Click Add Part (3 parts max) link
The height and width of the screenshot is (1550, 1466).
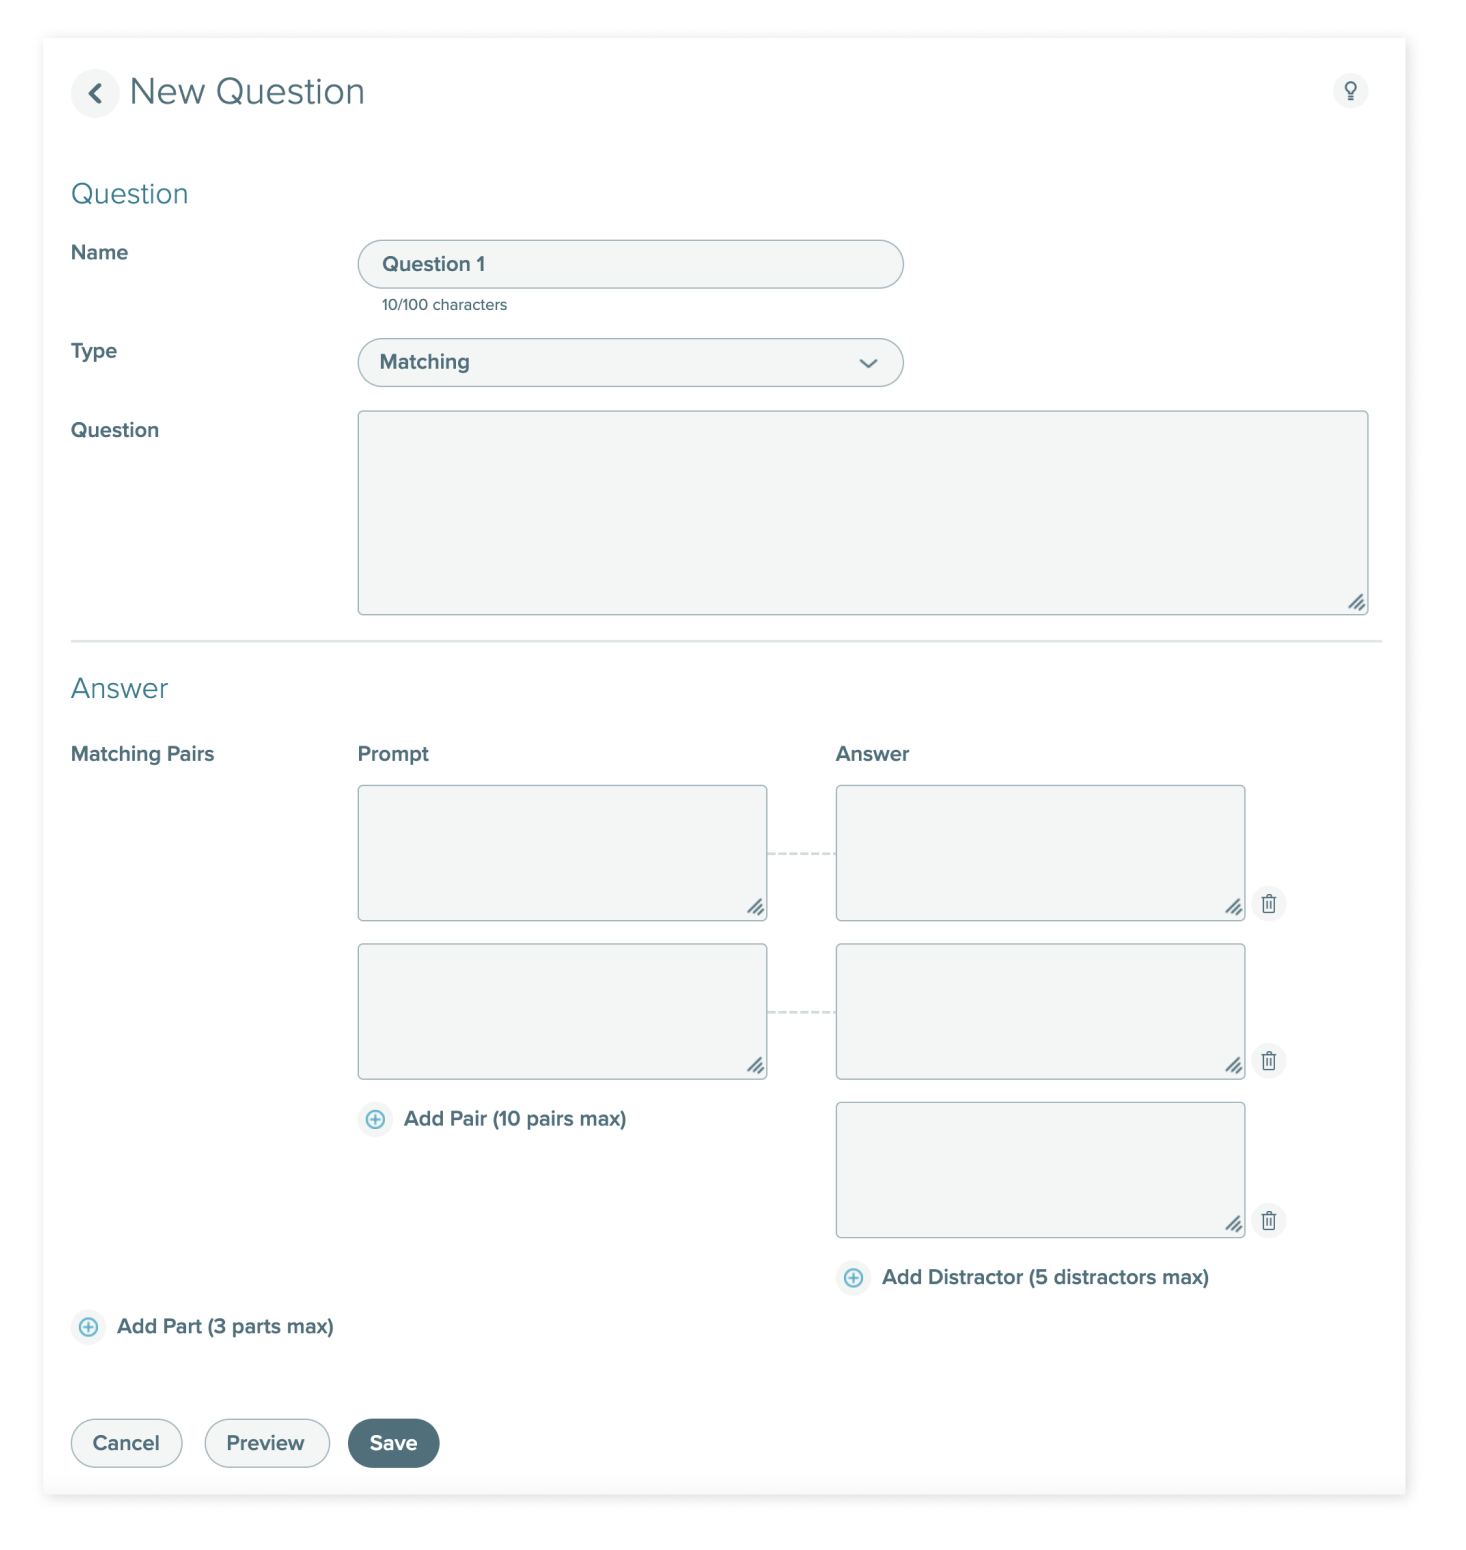pyautogui.click(x=225, y=1327)
